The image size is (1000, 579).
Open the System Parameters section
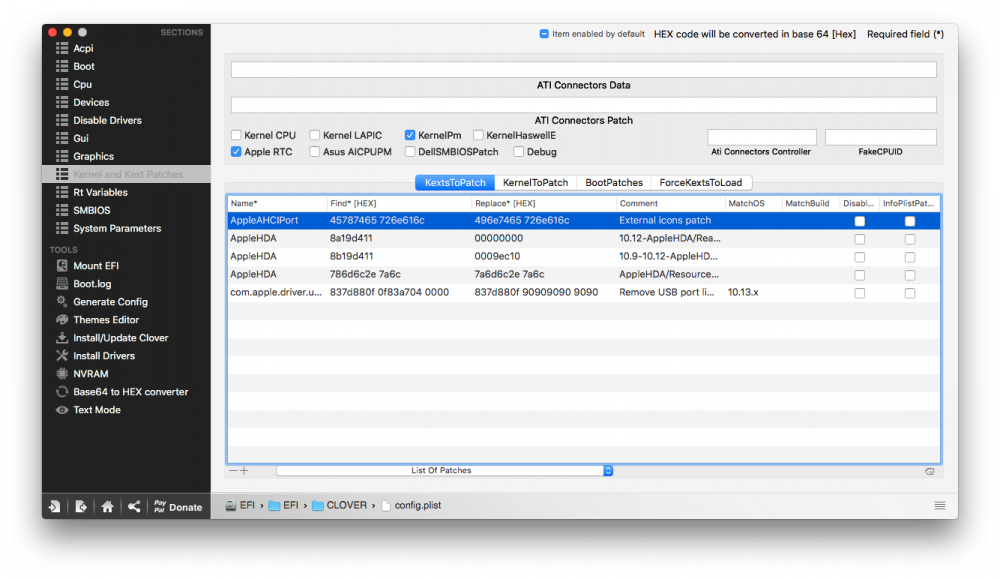click(117, 228)
